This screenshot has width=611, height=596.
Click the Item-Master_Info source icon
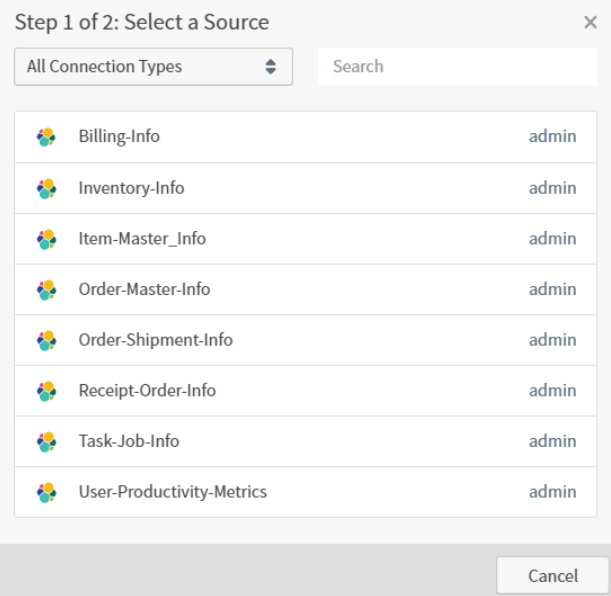click(45, 239)
